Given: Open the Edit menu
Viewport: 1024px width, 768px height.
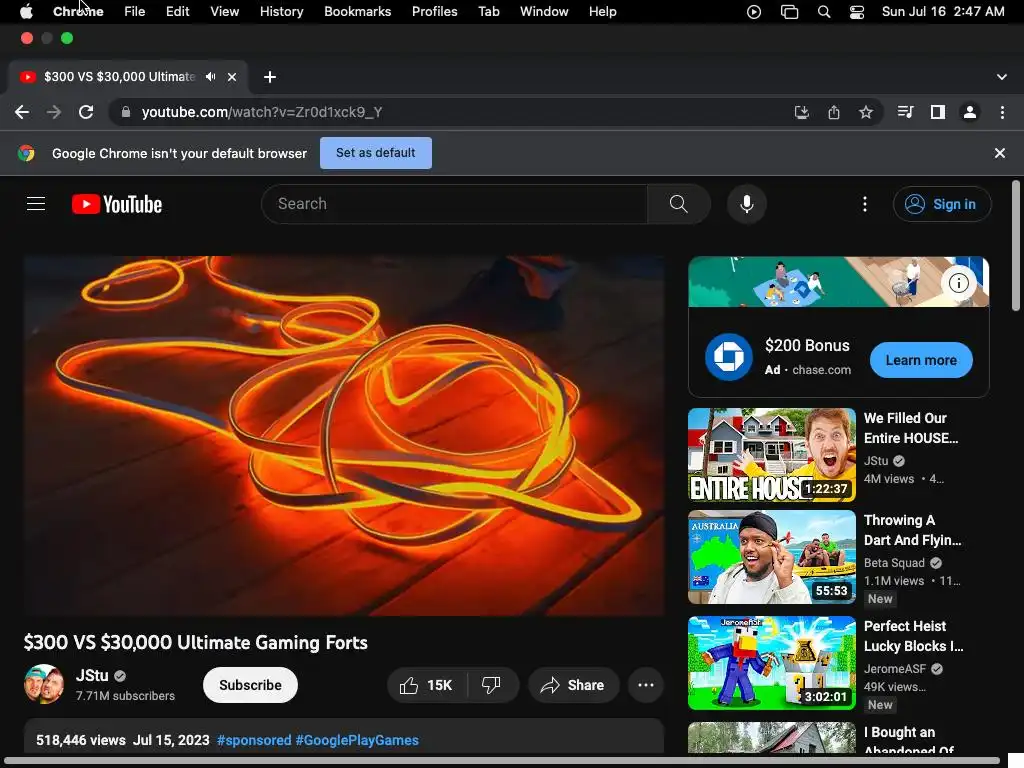Looking at the screenshot, I should pos(178,12).
